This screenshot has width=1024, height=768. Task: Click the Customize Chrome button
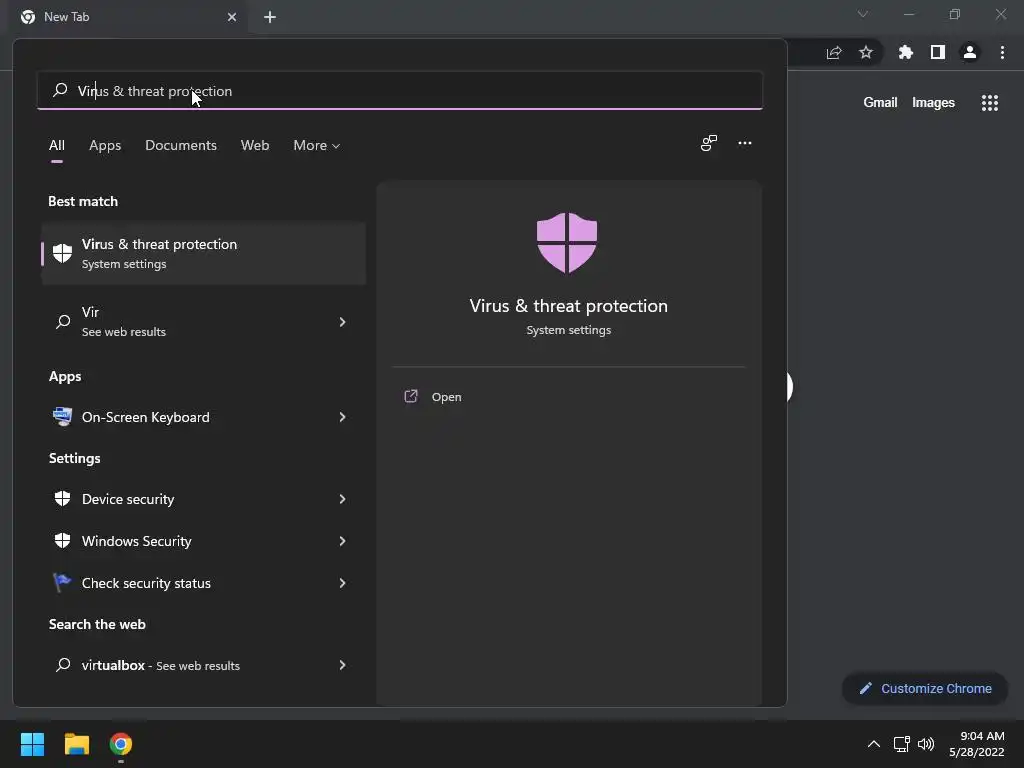tap(925, 688)
